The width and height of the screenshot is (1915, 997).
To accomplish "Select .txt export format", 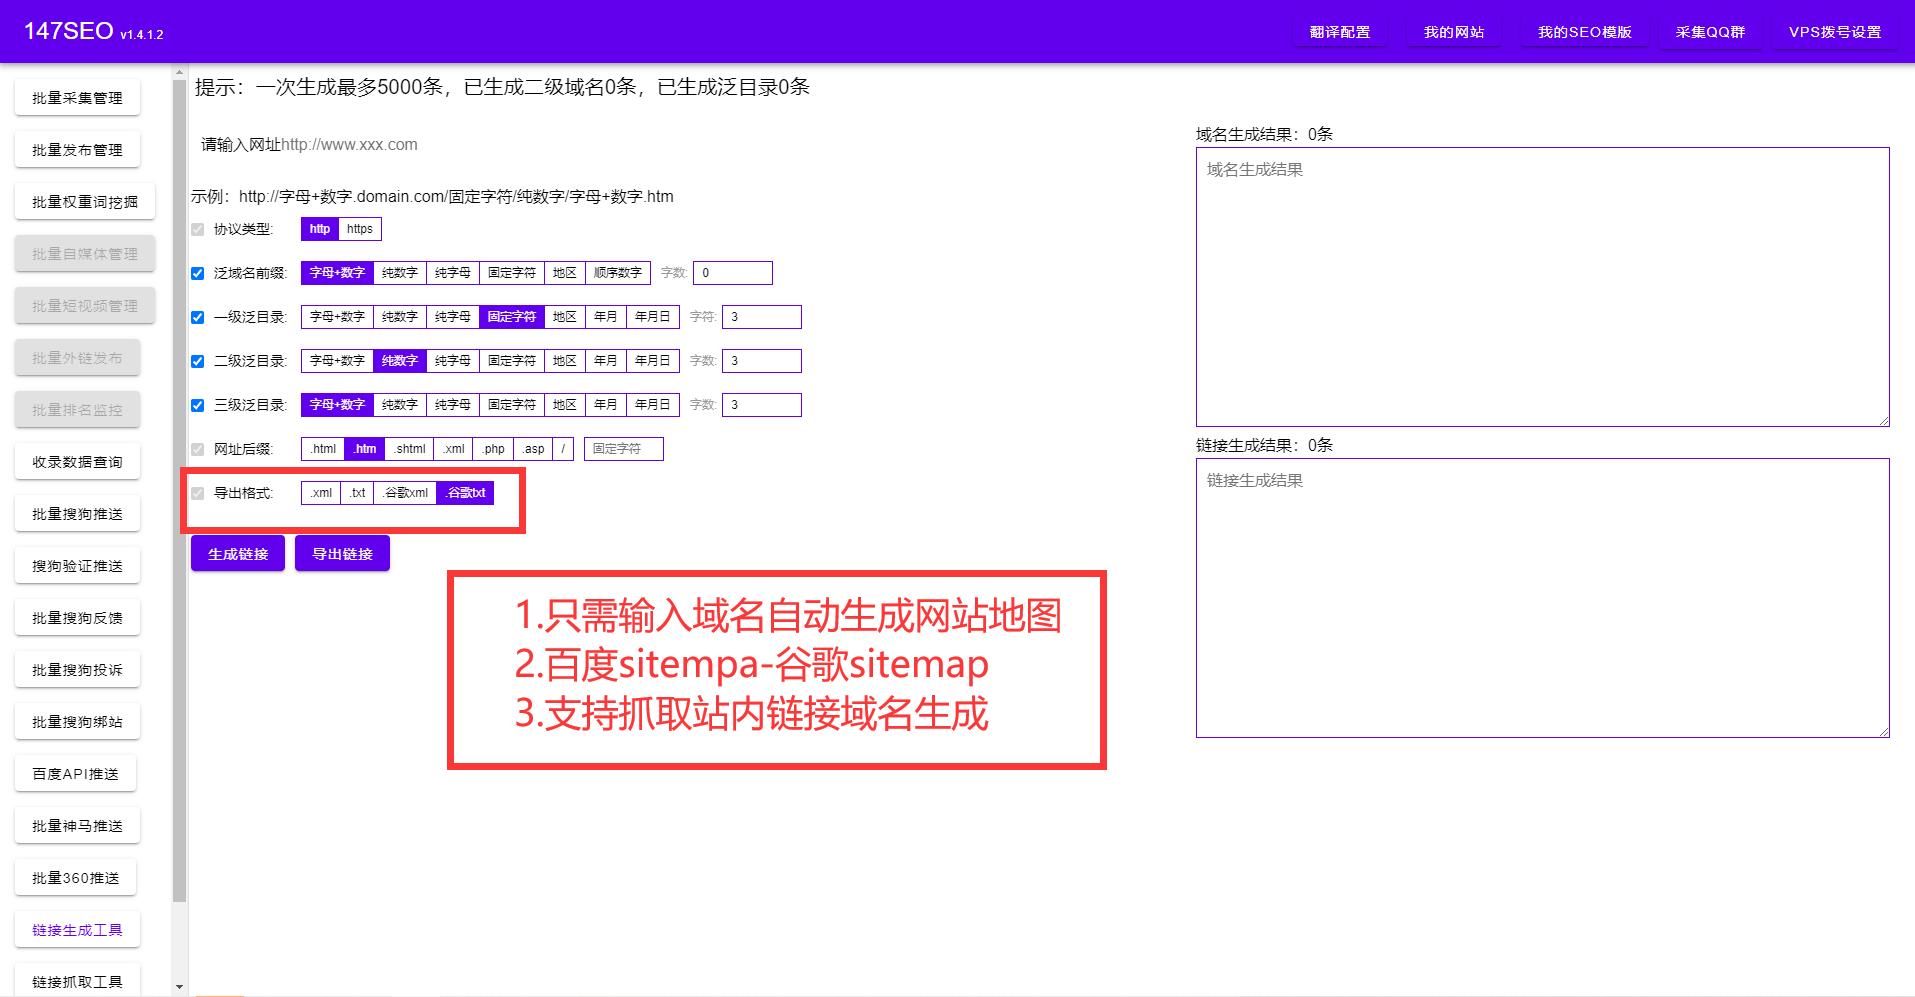I will click(357, 492).
